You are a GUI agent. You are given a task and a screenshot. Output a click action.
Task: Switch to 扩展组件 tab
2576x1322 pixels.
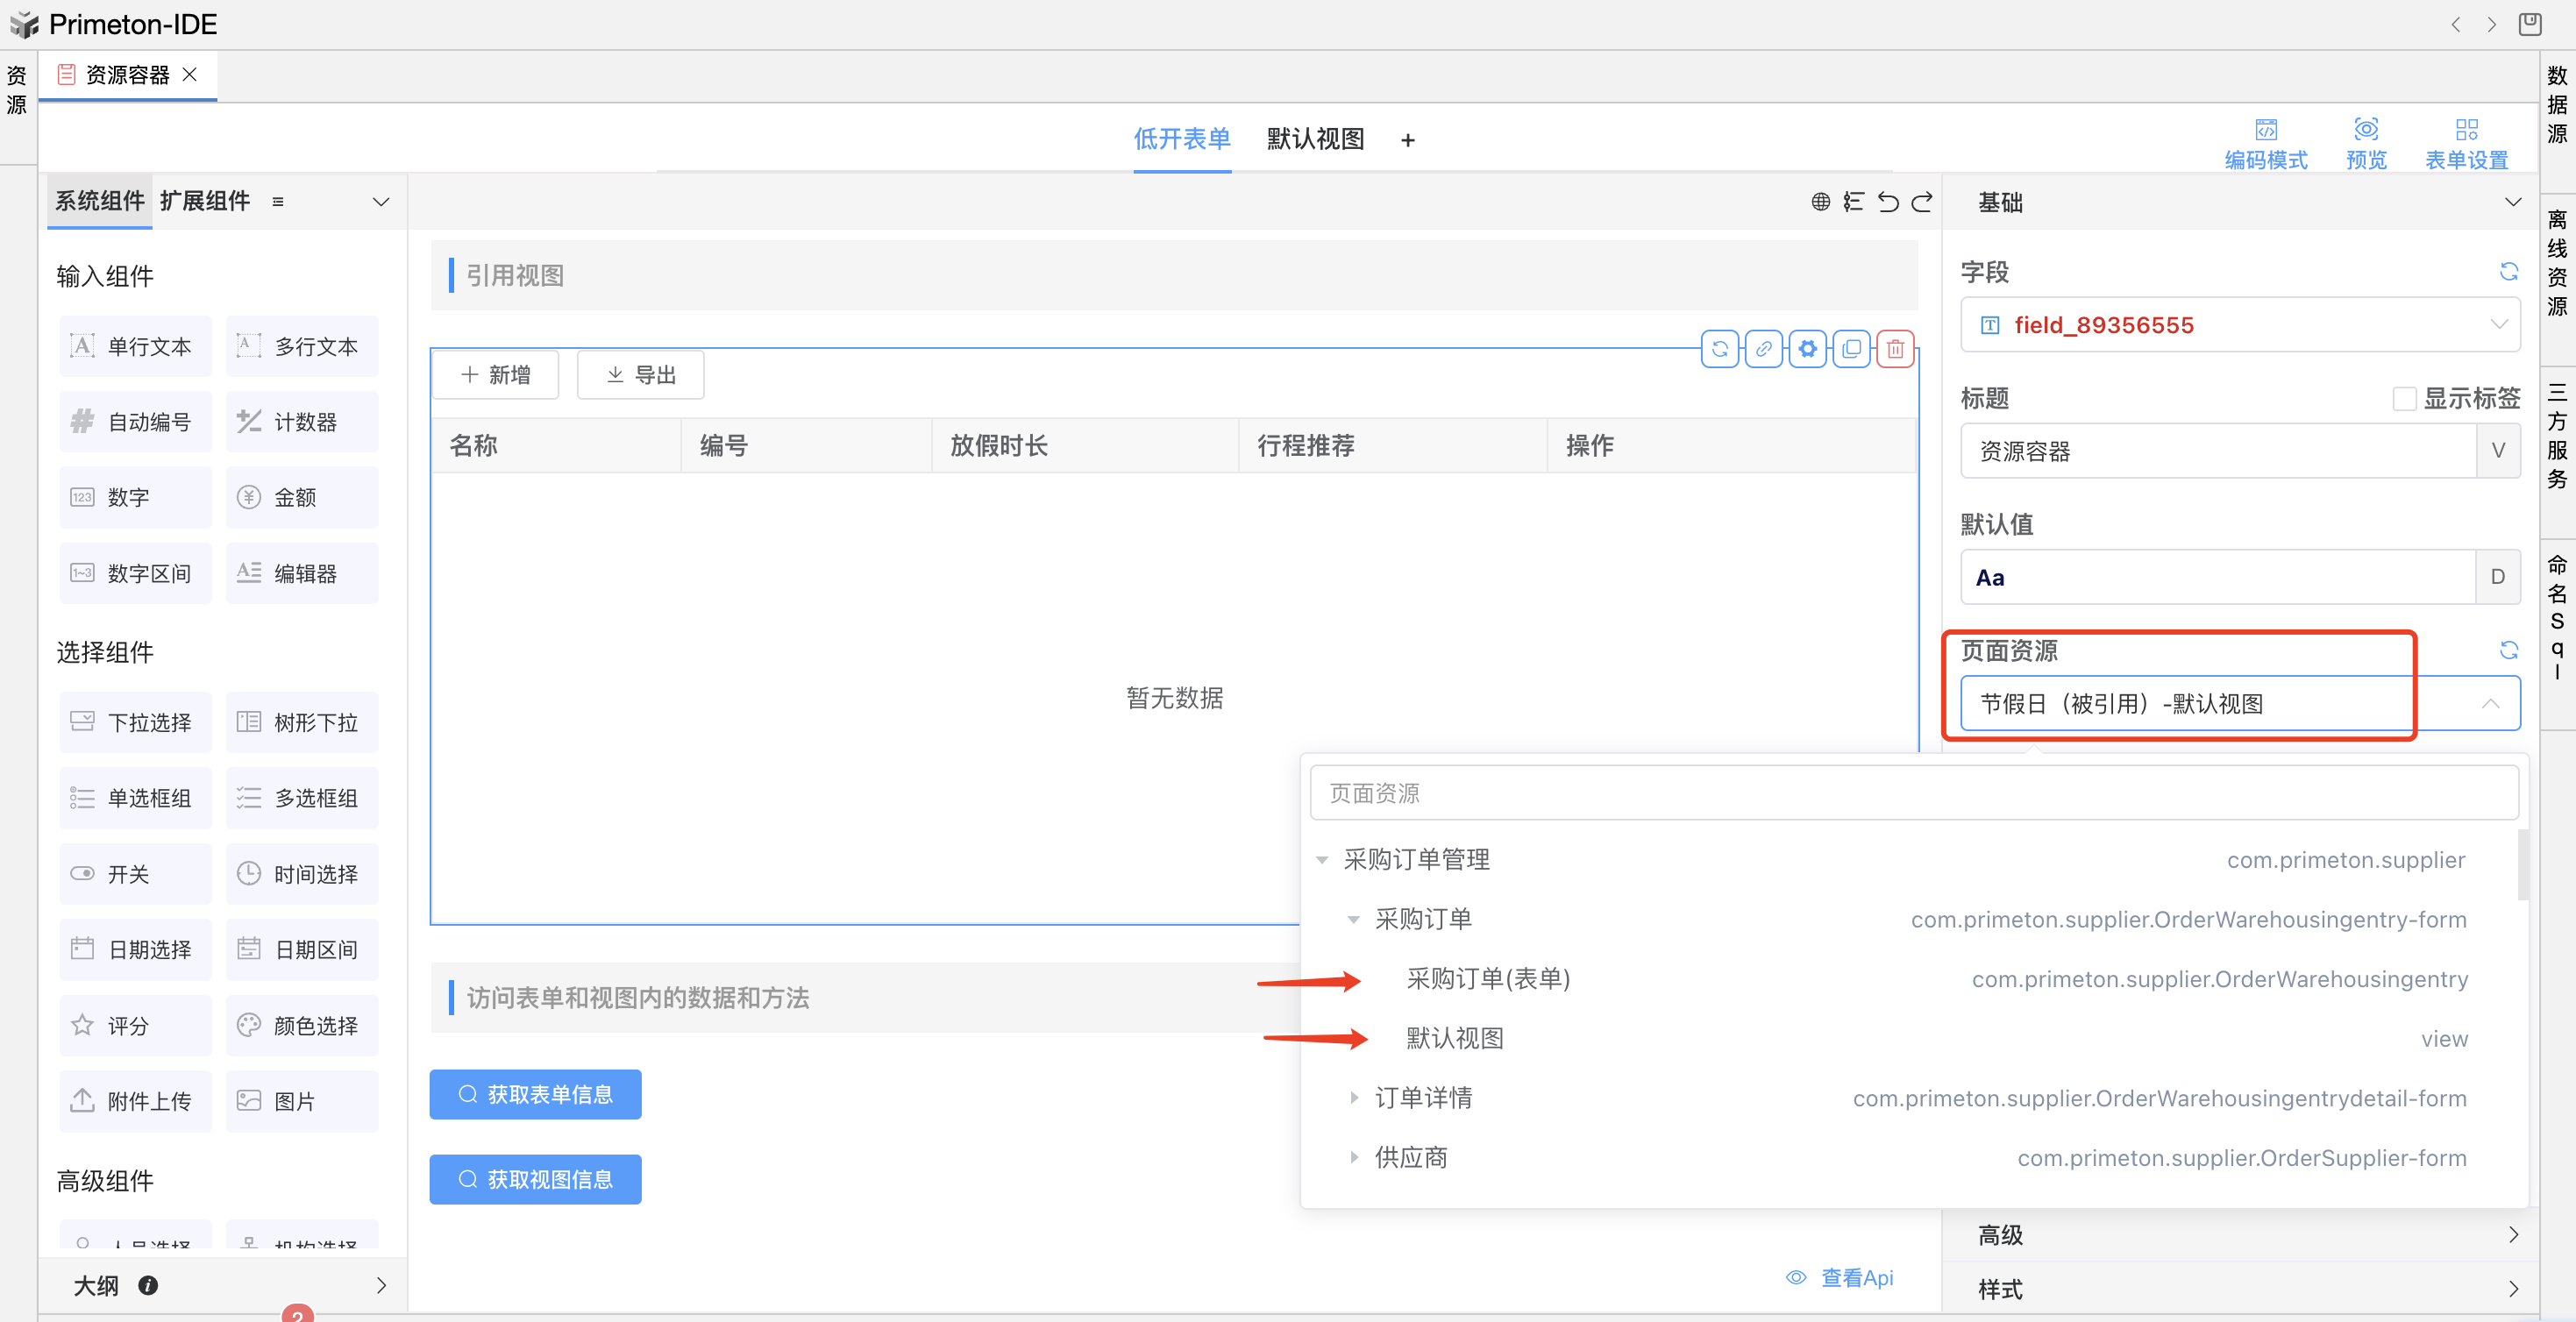[205, 201]
